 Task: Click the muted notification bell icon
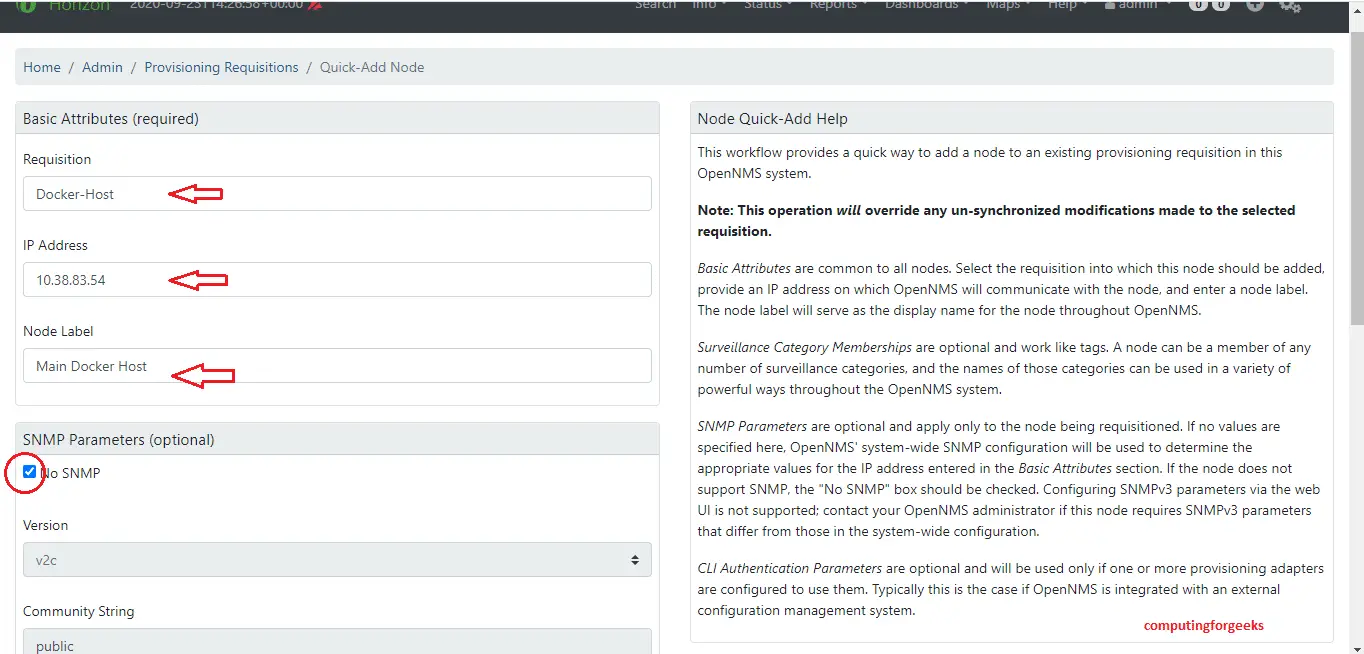tap(315, 6)
